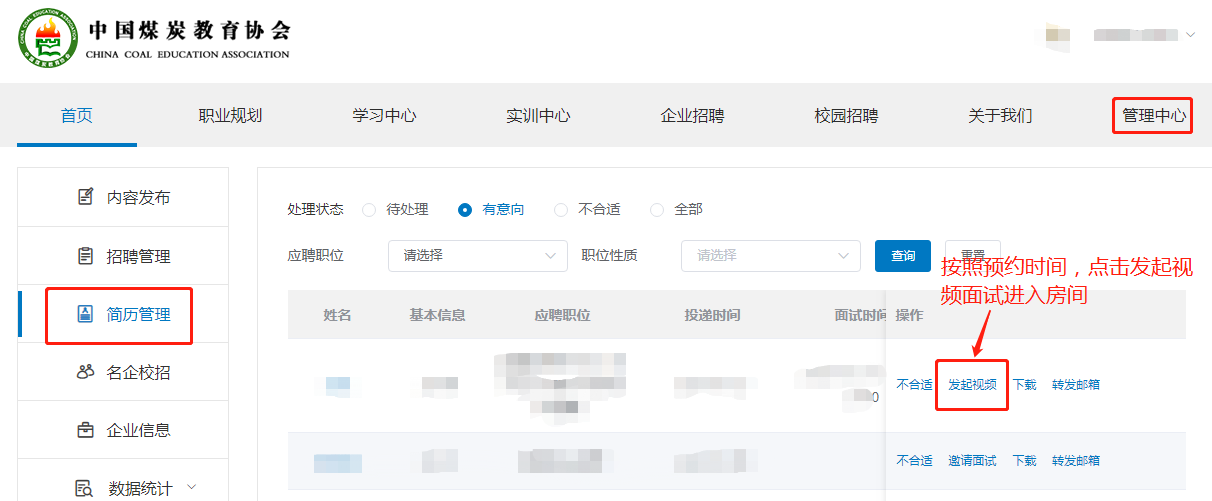The height and width of the screenshot is (501, 1212).
Task: Click the 企业信息 briefcase icon
Action: click(86, 430)
